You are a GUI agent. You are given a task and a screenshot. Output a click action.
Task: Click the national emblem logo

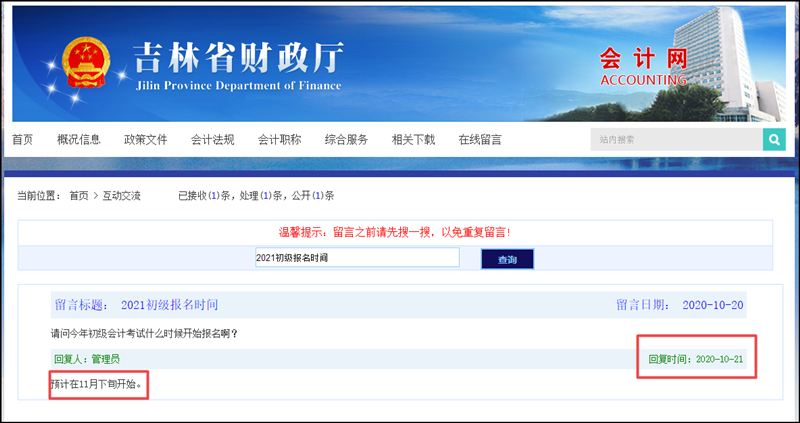pyautogui.click(x=88, y=66)
